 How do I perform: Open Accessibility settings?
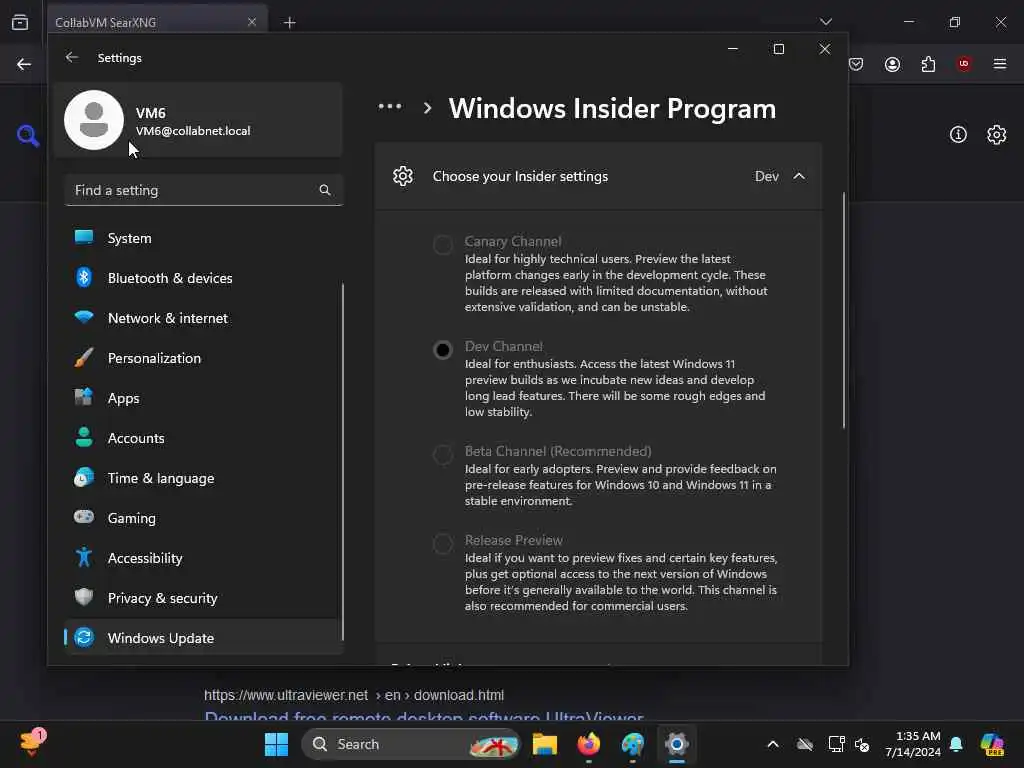204,558
